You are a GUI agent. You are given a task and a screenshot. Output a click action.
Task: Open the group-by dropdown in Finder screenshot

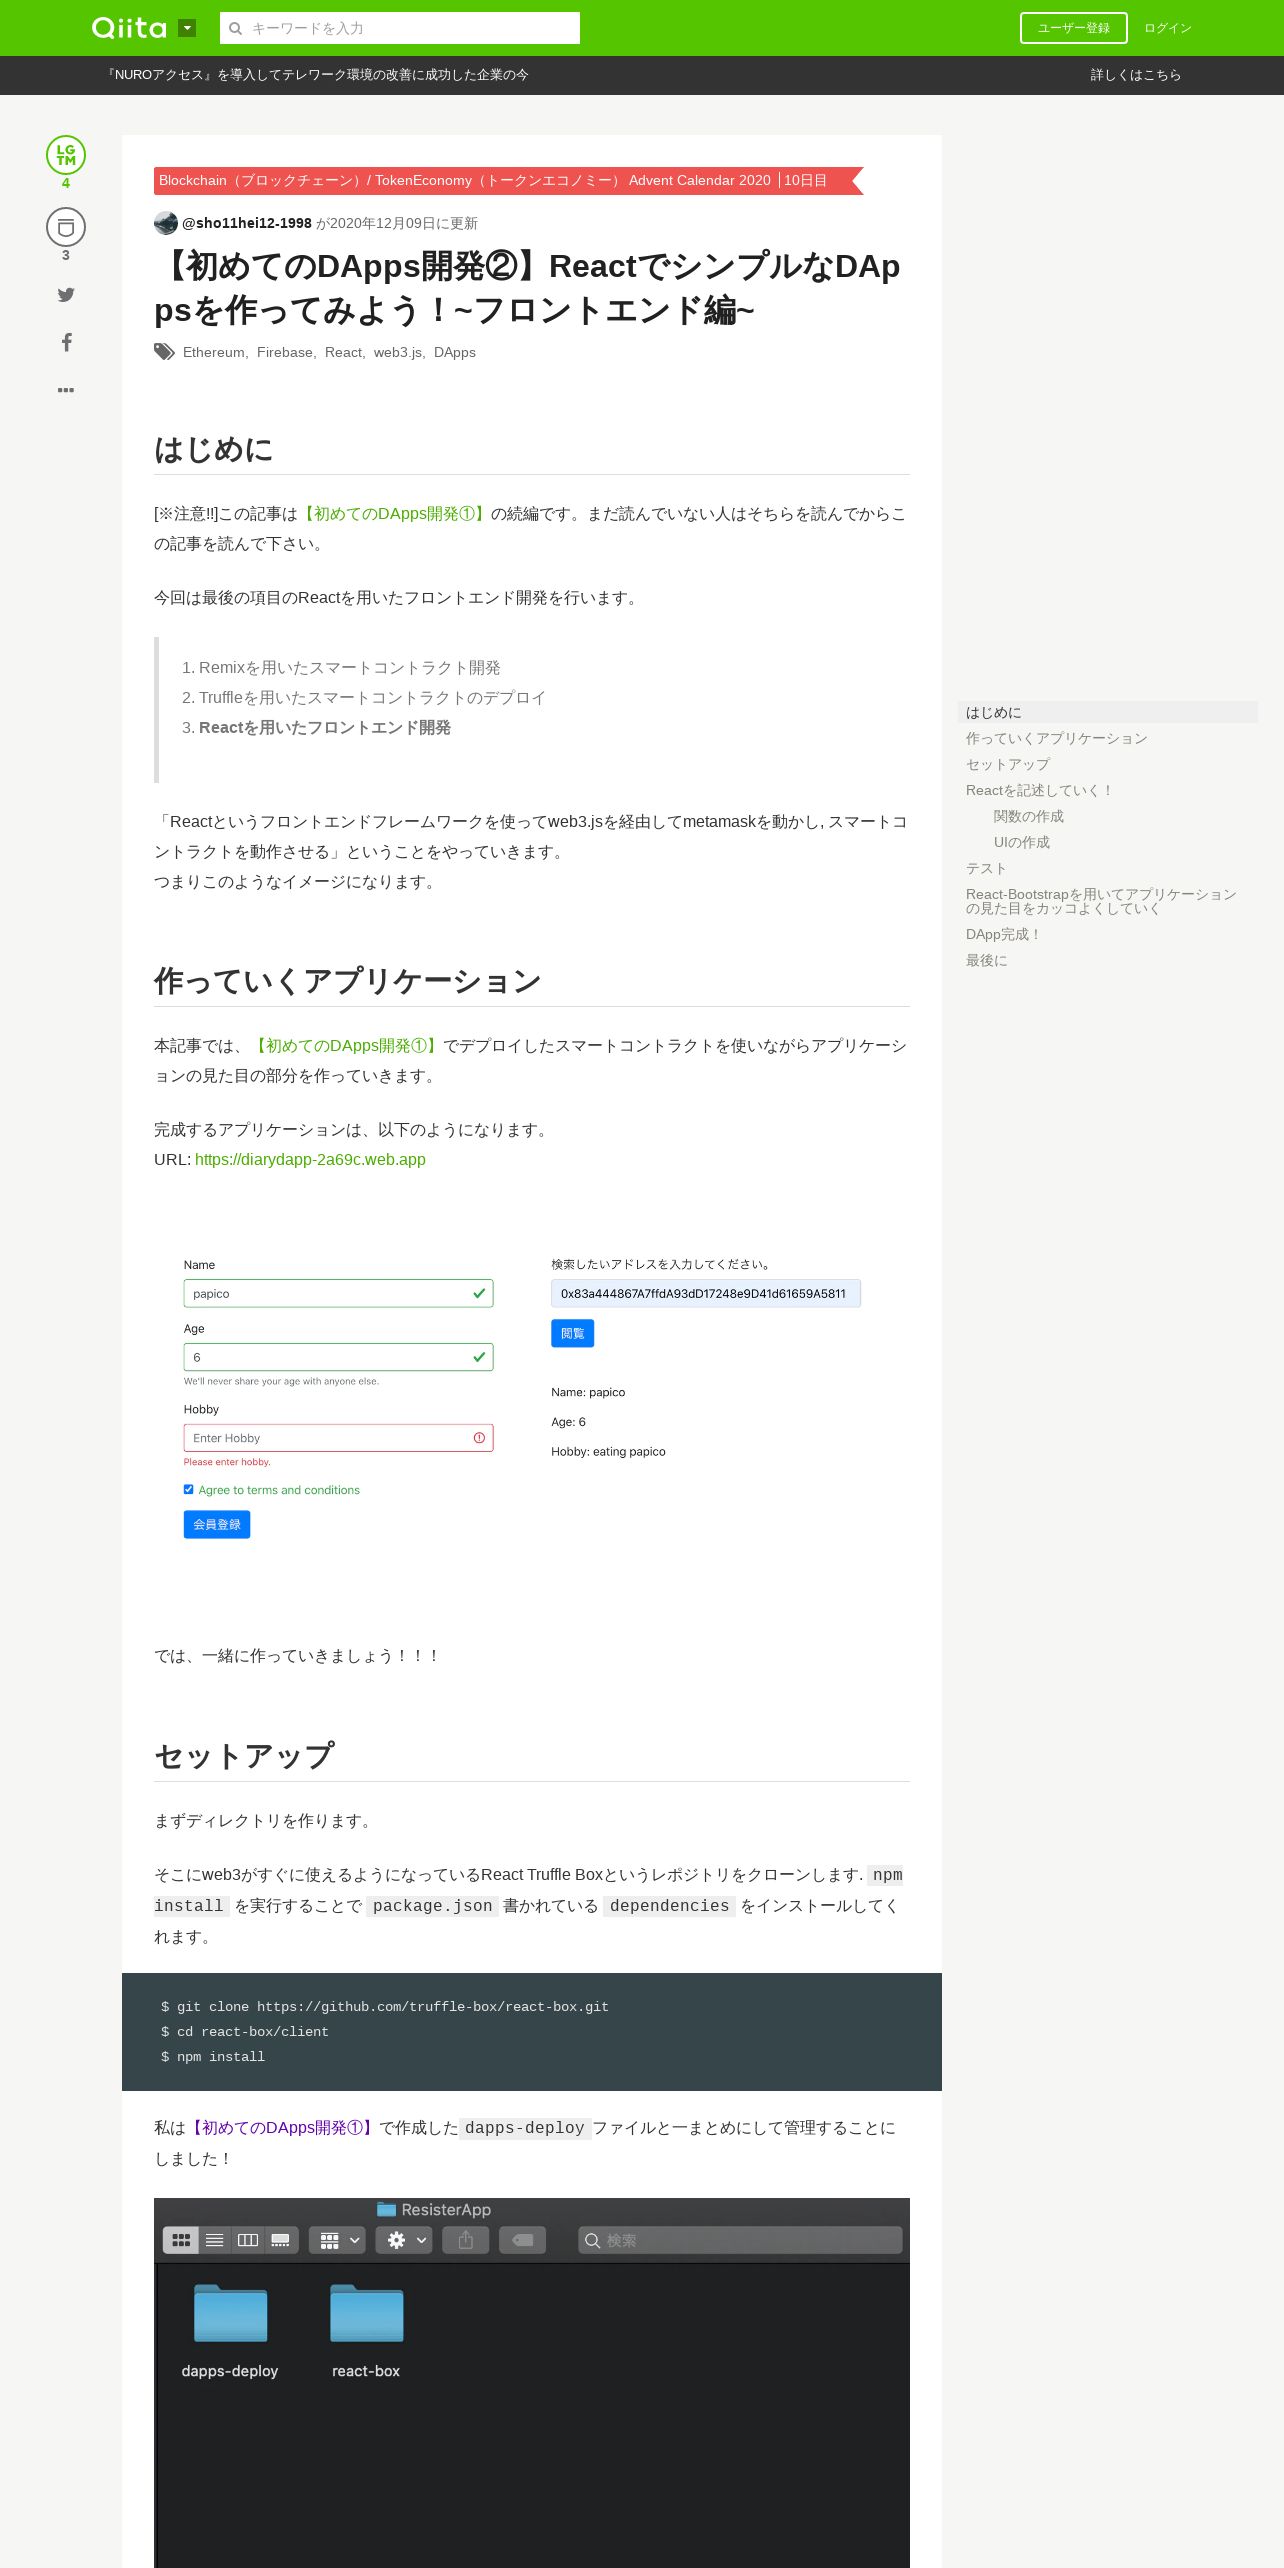pos(337,2240)
